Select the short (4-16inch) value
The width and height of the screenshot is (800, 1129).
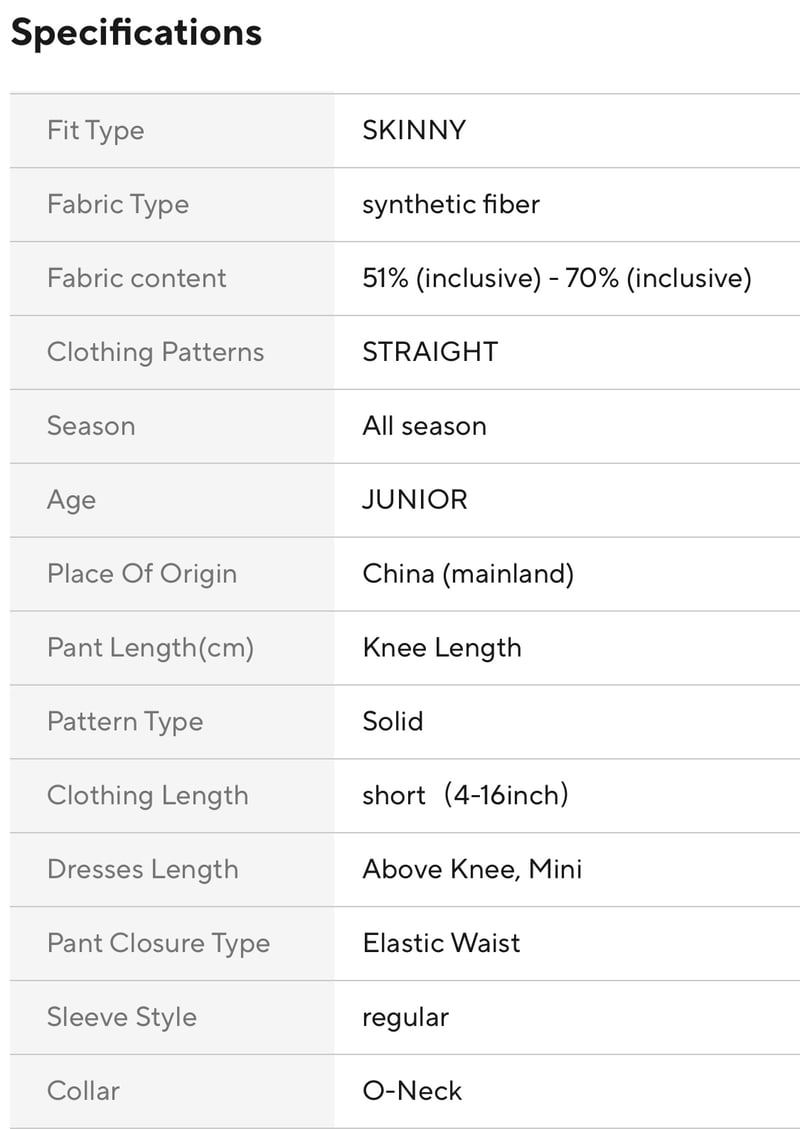(466, 796)
